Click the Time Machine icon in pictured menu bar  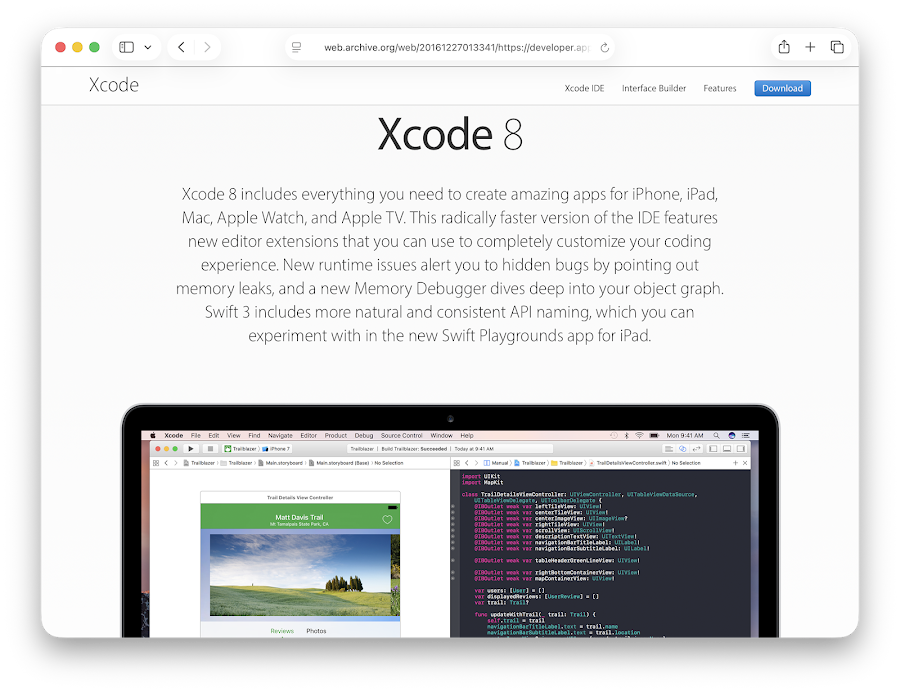tap(614, 436)
